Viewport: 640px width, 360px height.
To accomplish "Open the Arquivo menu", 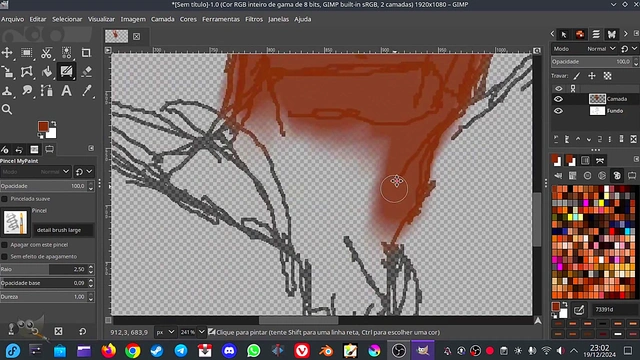I will [12, 19].
